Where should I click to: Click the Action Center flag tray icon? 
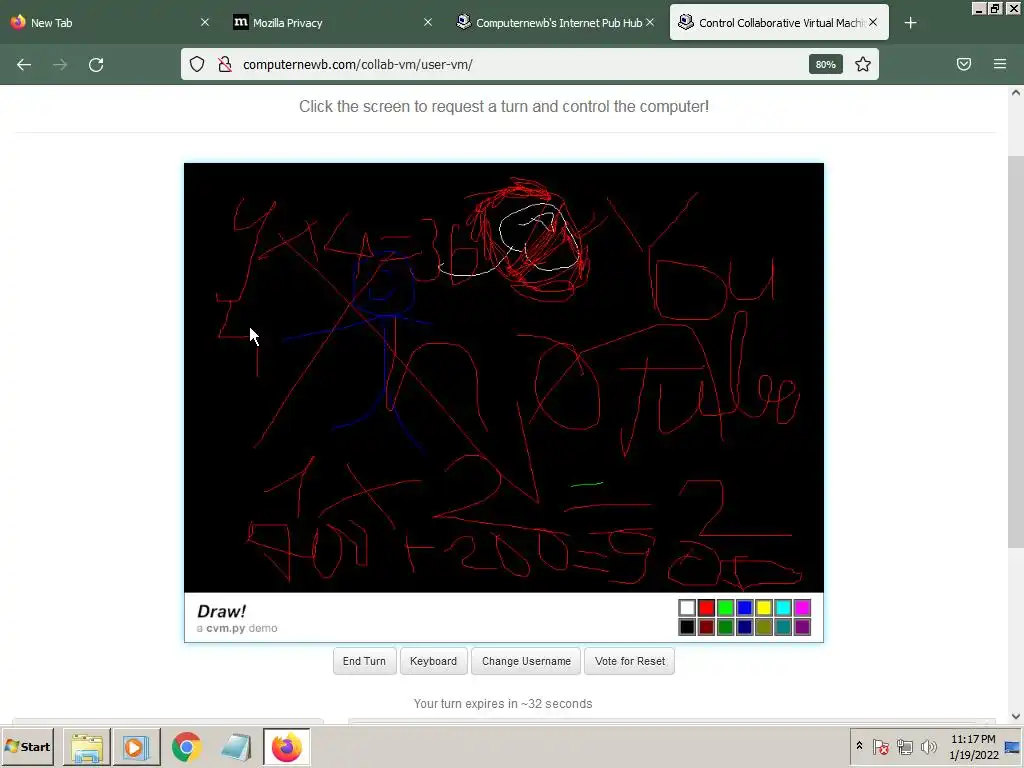tap(880, 746)
